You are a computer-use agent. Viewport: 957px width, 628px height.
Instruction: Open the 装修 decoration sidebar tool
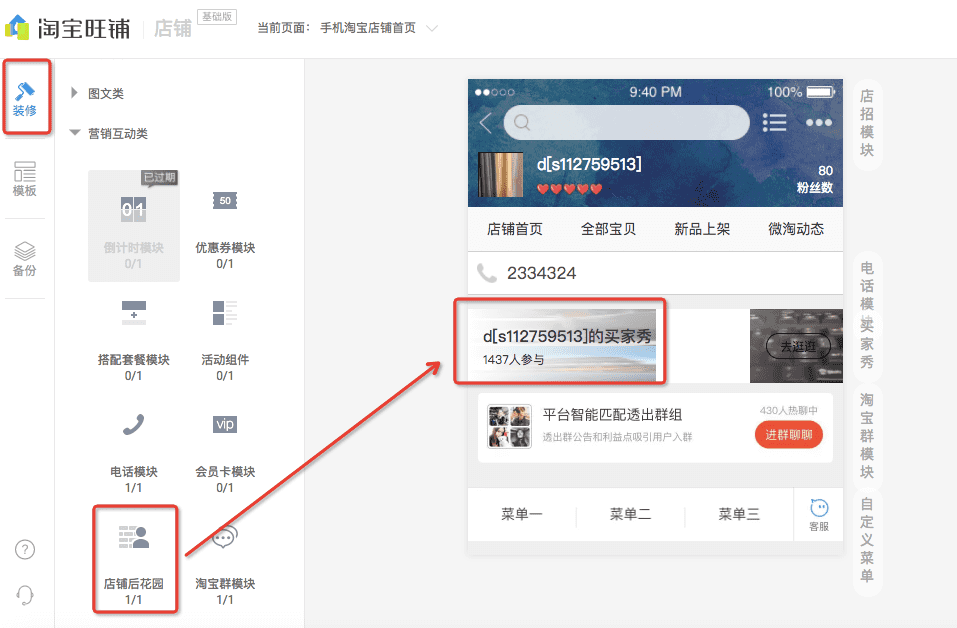25,98
